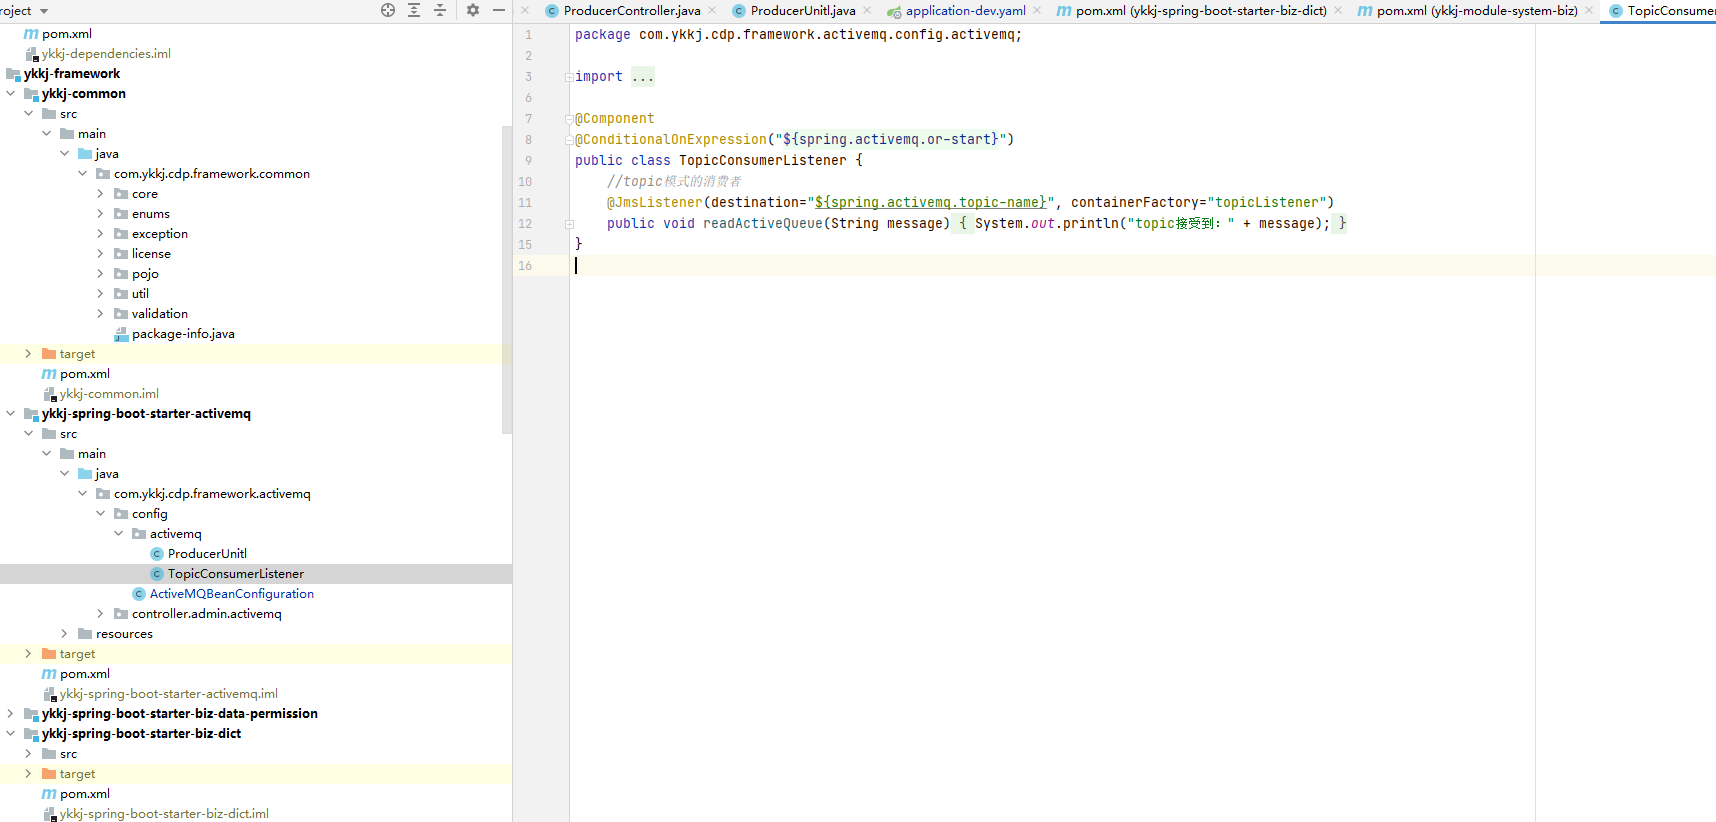This screenshot has width=1716, height=822.
Task: Select ykkj-common.iml file
Action: [x=109, y=393]
